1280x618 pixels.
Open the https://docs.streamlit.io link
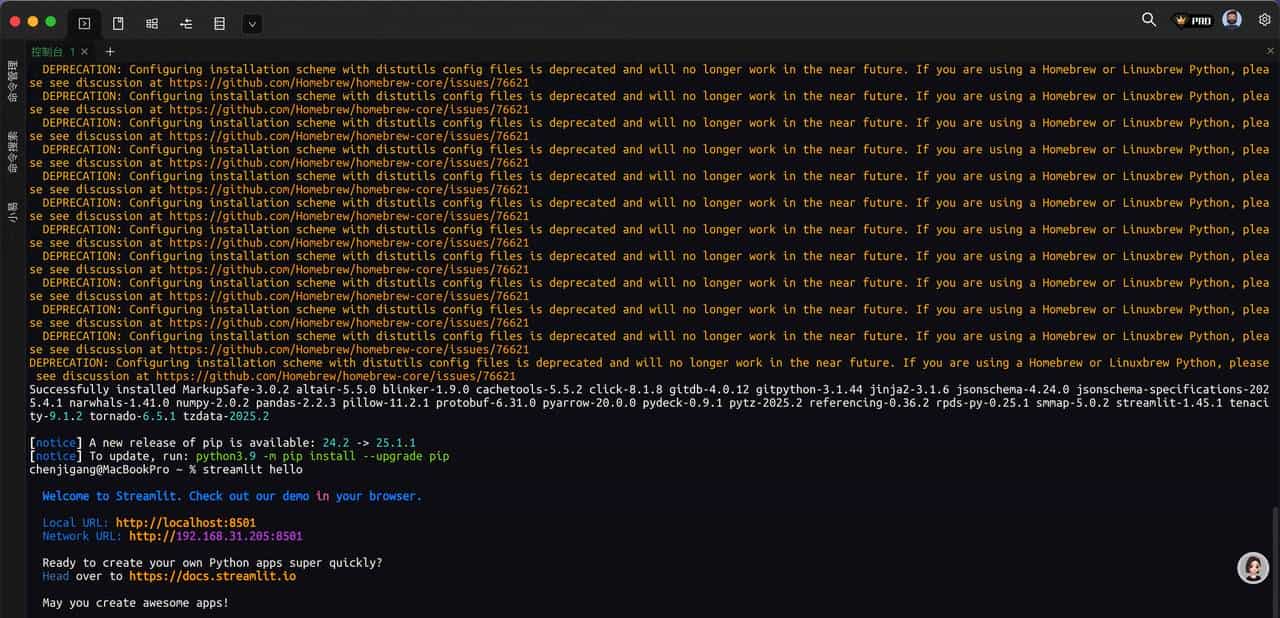pos(212,576)
